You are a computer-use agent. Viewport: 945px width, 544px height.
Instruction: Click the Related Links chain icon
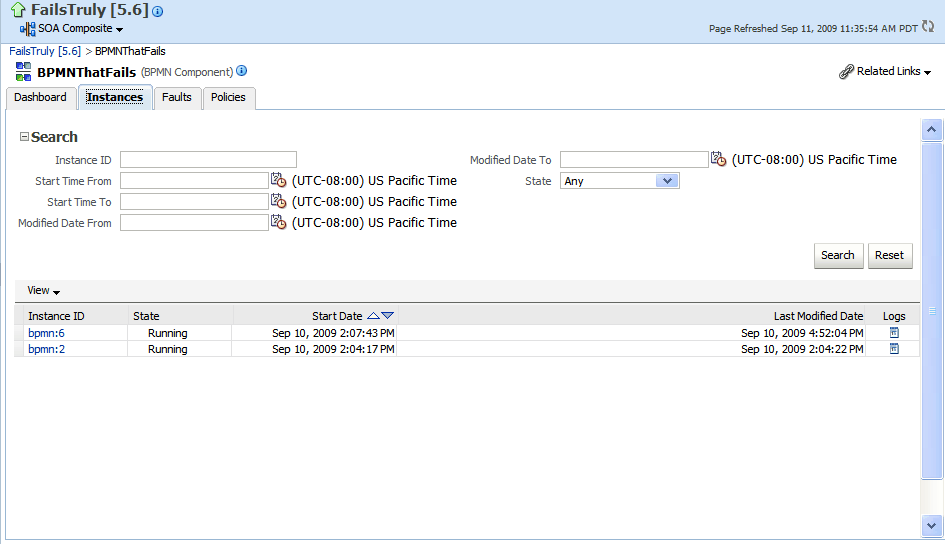tap(846, 72)
